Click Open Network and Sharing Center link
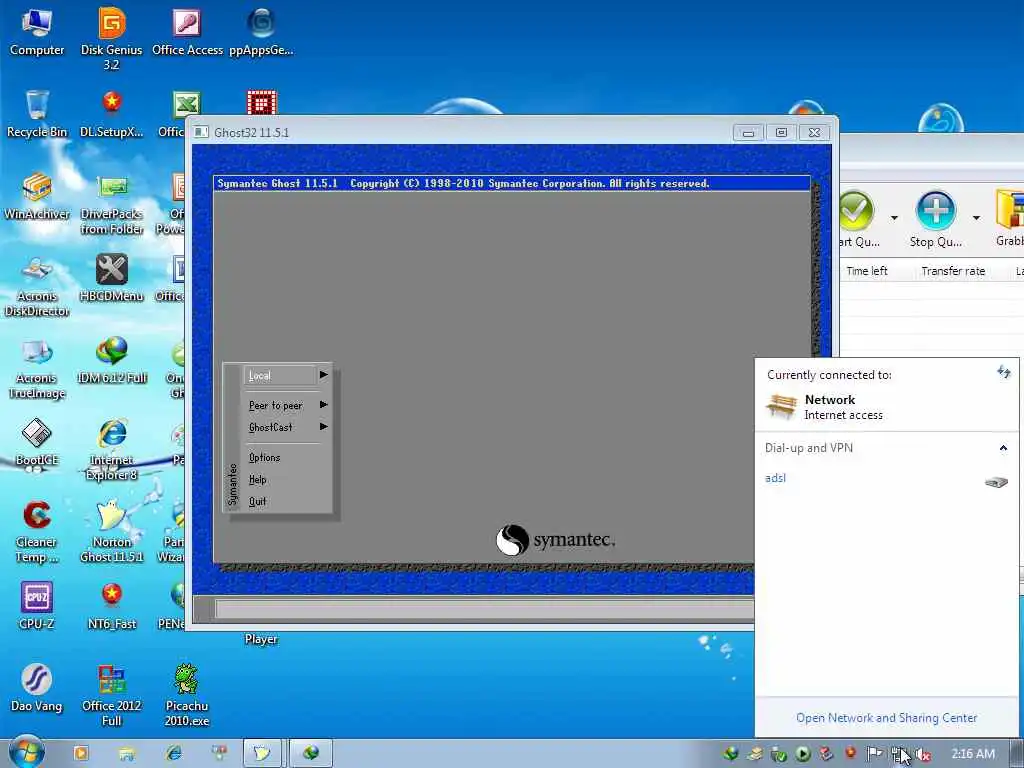Viewport: 1024px width, 768px height. [886, 718]
